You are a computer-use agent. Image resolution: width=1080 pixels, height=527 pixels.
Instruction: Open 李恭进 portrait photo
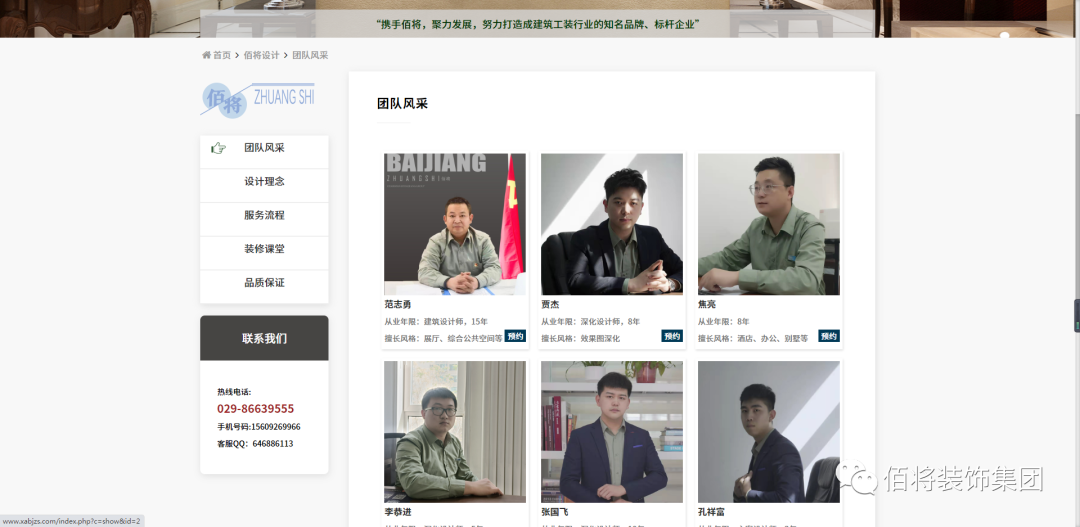[x=455, y=432]
